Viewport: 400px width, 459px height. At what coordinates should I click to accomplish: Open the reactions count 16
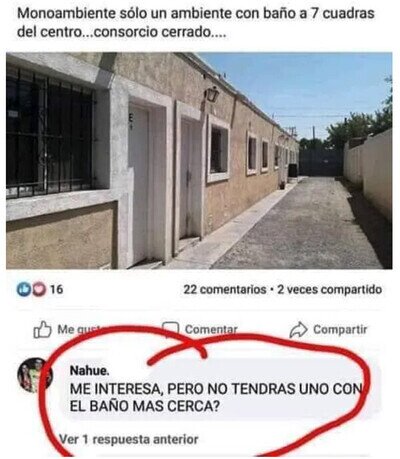56,289
